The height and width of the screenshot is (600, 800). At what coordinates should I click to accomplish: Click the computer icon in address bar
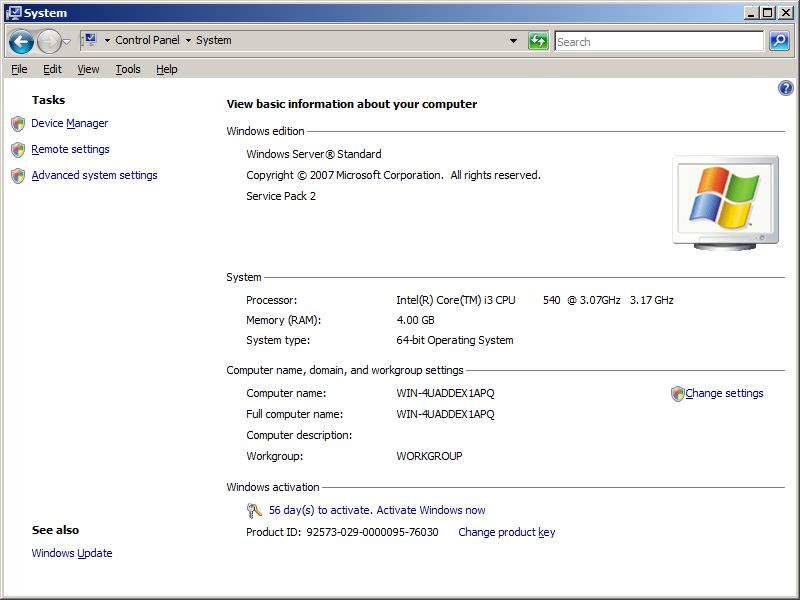(90, 39)
